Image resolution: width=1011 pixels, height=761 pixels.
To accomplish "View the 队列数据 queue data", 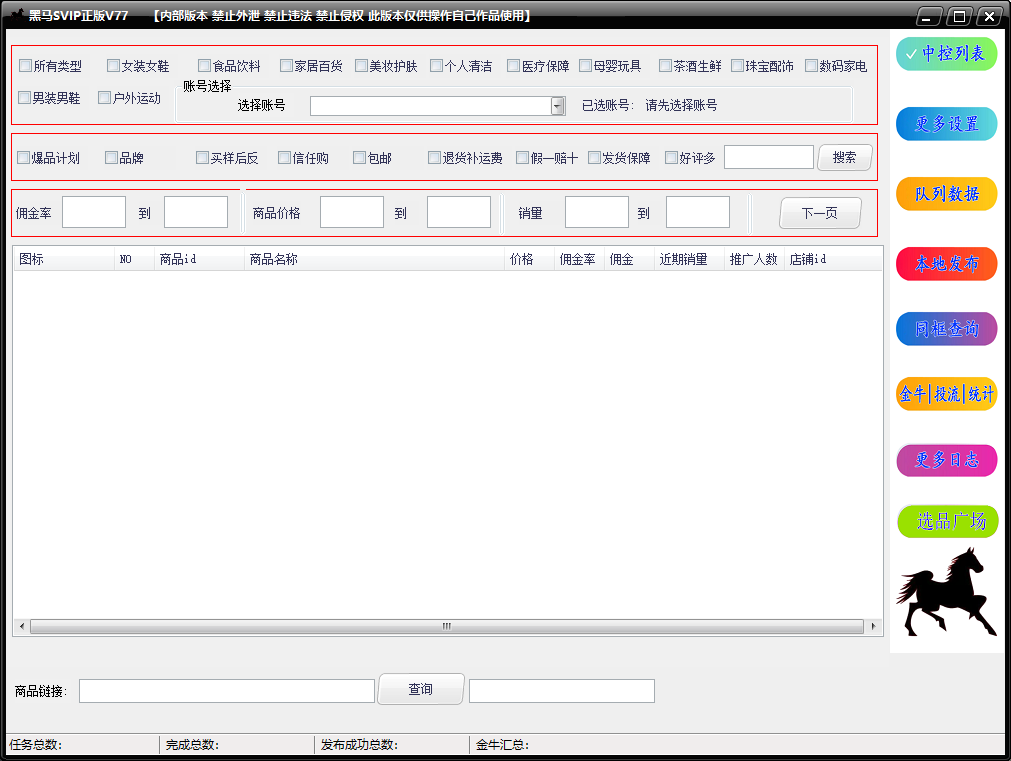I will click(945, 193).
